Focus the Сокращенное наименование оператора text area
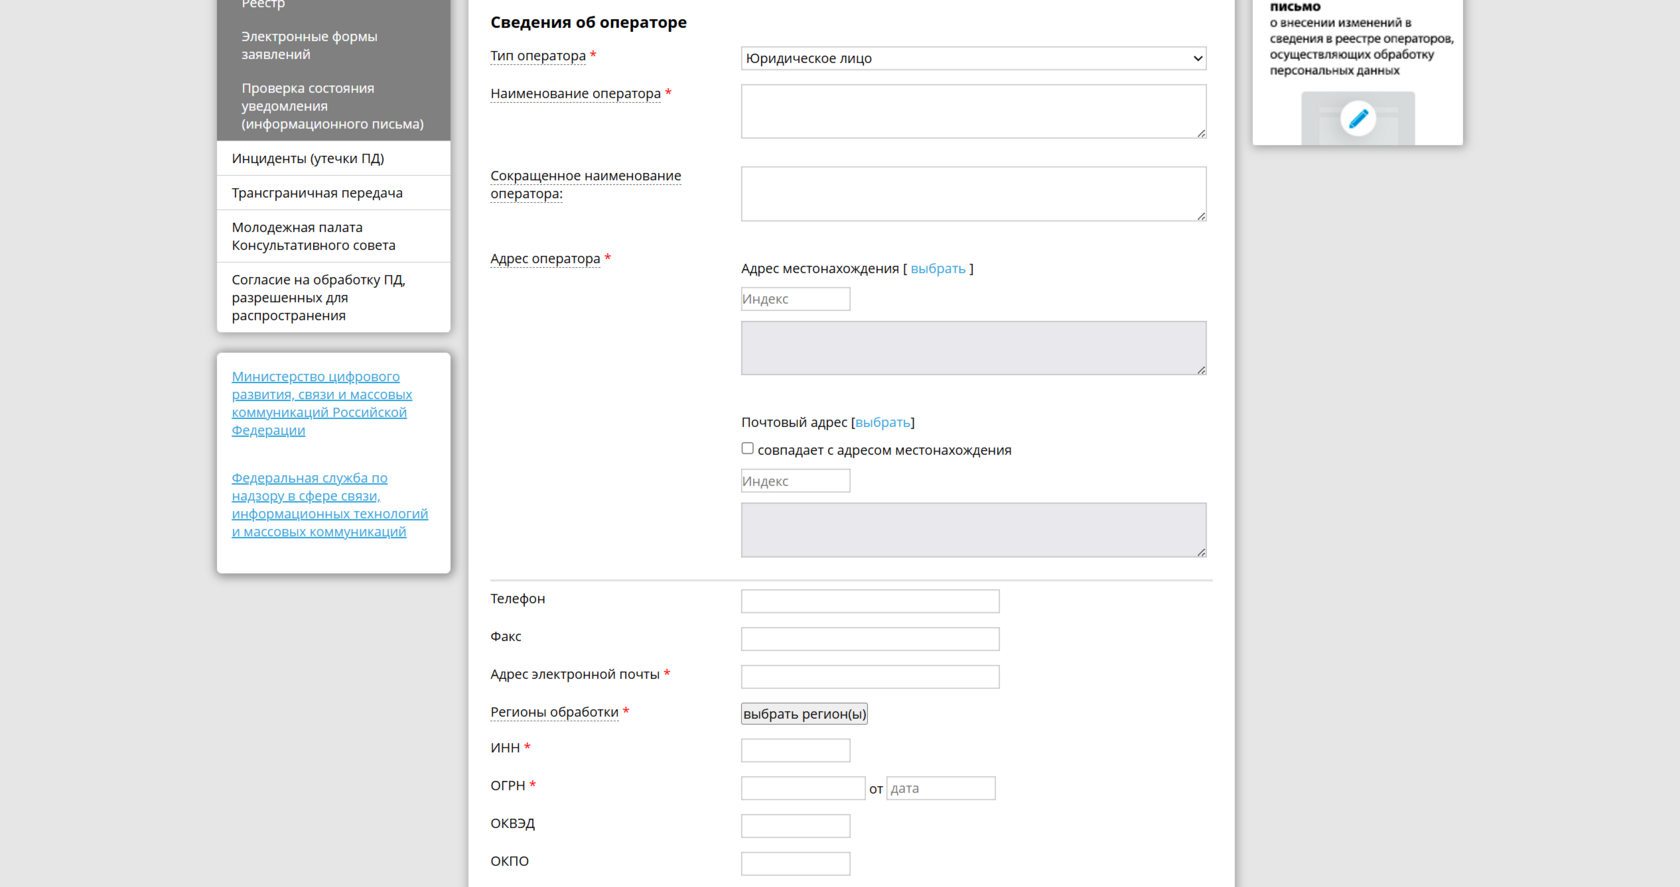 (x=973, y=194)
